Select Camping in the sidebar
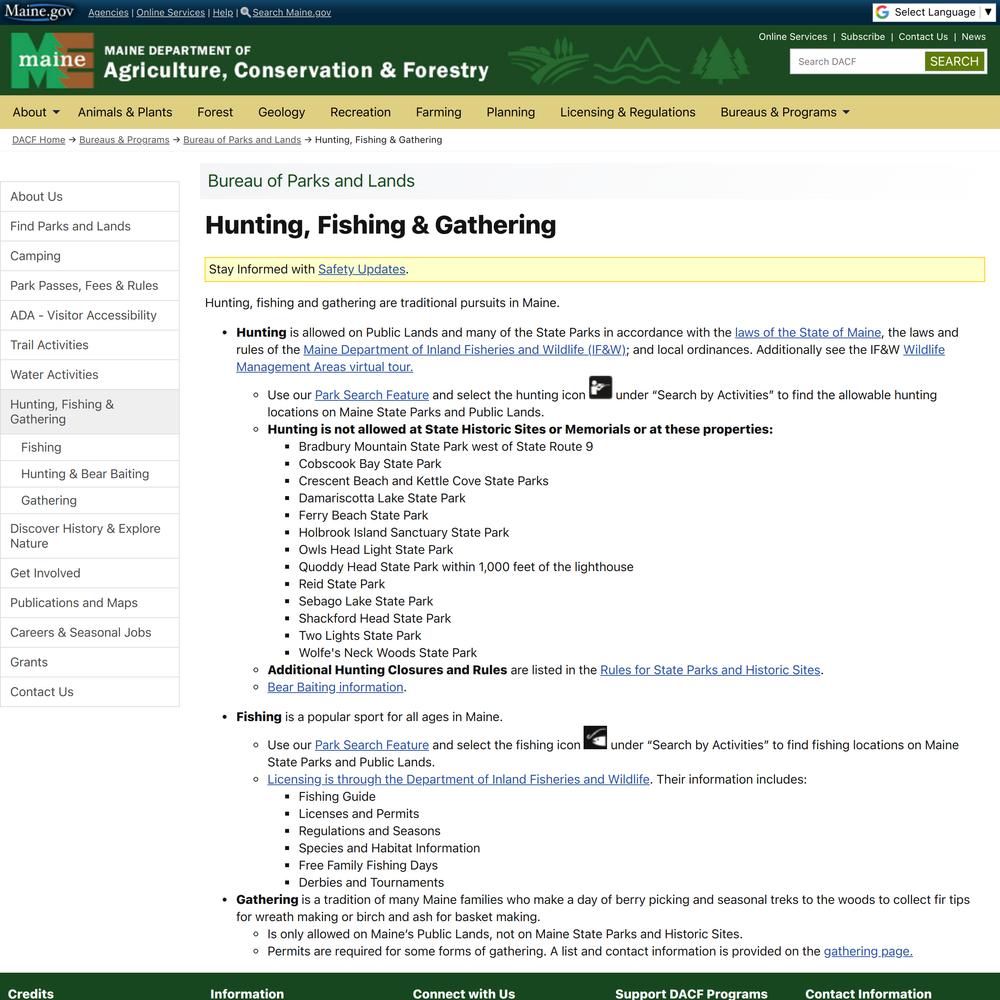This screenshot has width=1000, height=1000. pyautogui.click(x=90, y=256)
